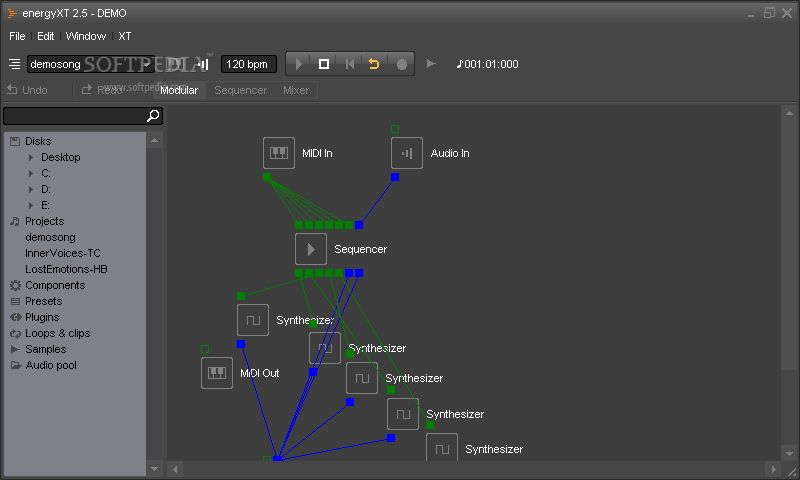Open the Edit menu
Screen dimensions: 800x480
coord(45,36)
